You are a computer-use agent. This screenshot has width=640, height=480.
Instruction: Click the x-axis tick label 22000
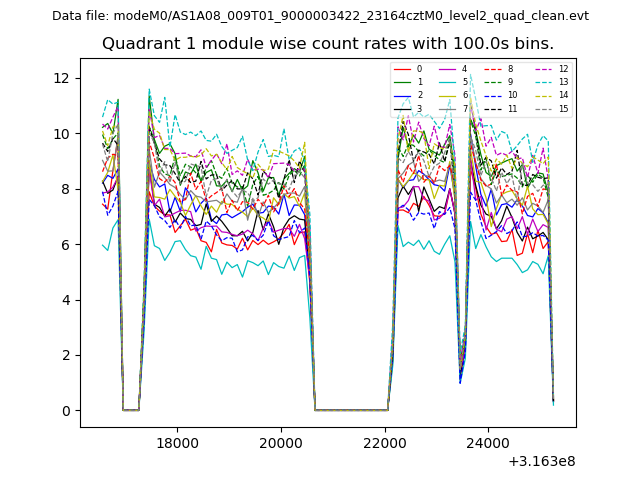click(384, 441)
